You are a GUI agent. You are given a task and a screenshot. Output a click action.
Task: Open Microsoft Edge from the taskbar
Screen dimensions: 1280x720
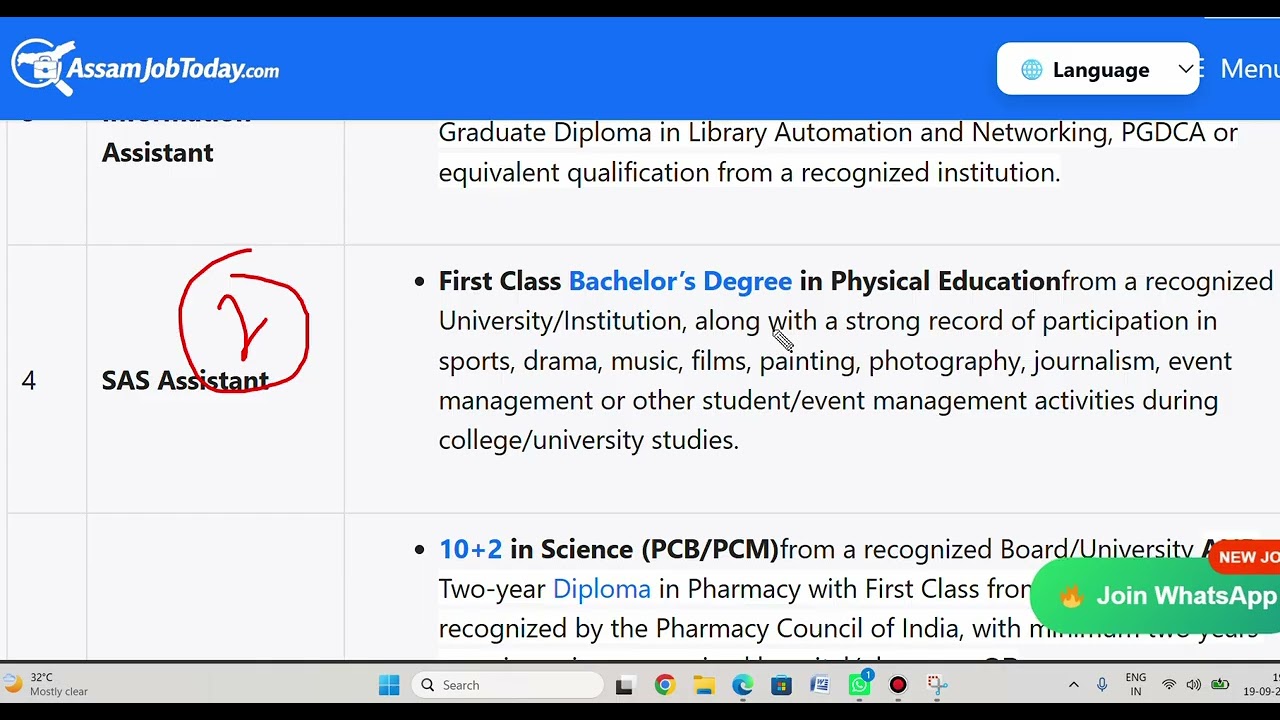pos(742,685)
